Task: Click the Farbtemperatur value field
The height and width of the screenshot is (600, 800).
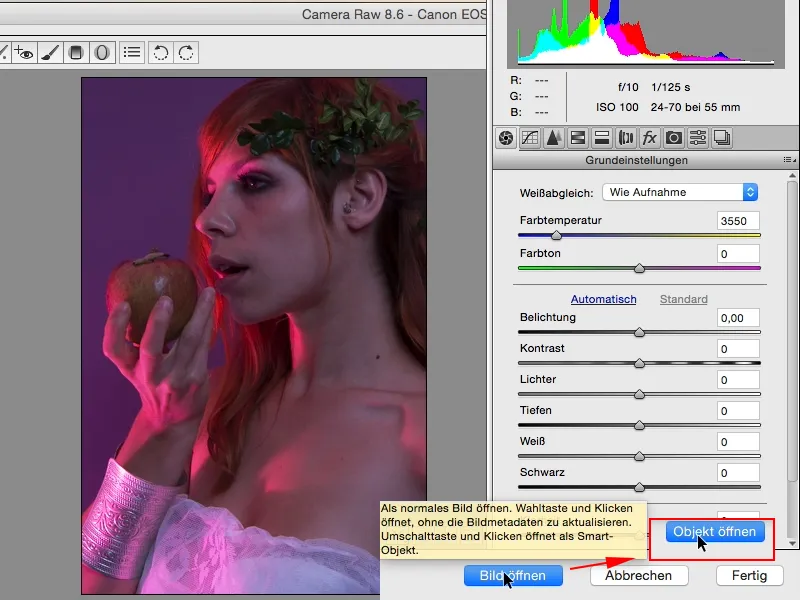Action: [x=738, y=221]
